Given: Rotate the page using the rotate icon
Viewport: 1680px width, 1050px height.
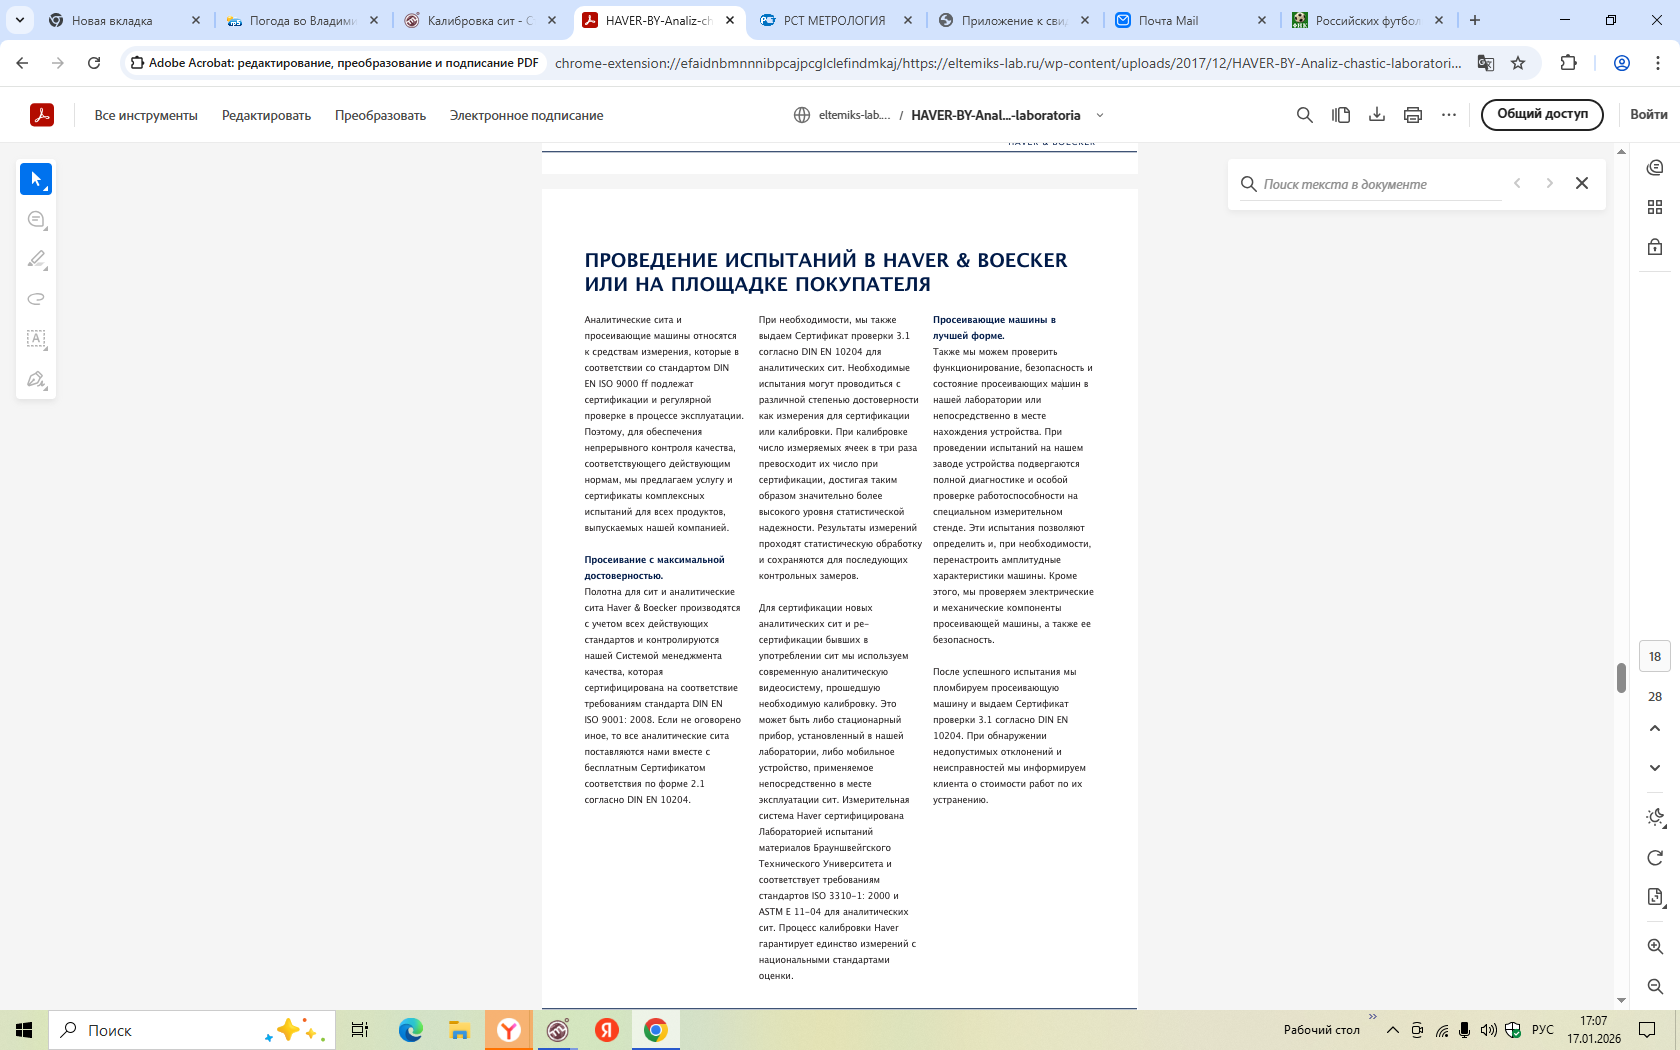Looking at the screenshot, I should (1655, 858).
